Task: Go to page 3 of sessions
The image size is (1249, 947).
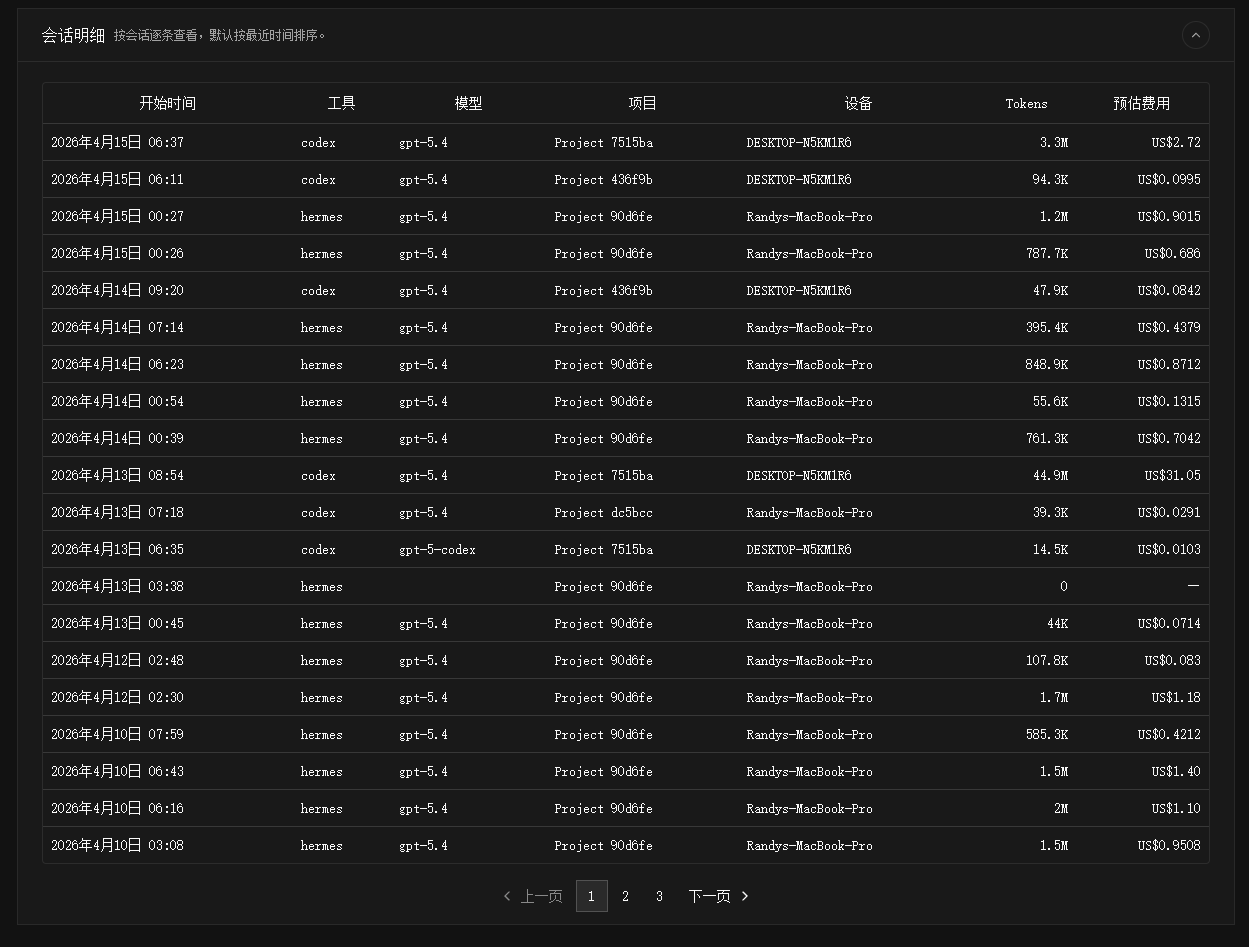Action: point(659,896)
